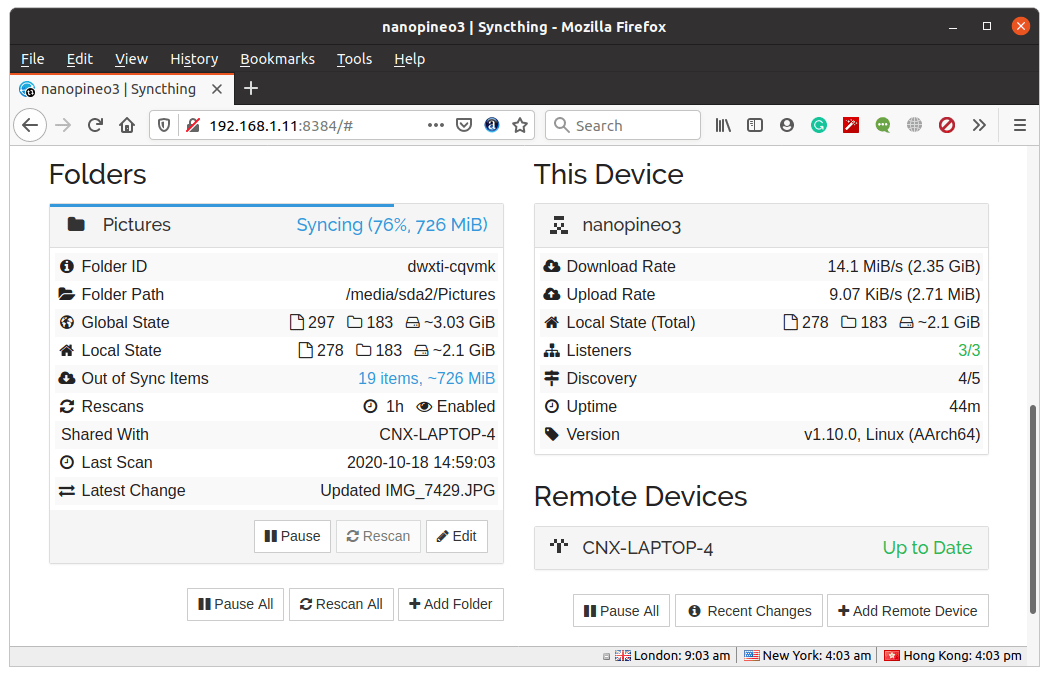The height and width of the screenshot is (676, 1049).
Task: Go to the Firefox home page
Action: [x=127, y=125]
